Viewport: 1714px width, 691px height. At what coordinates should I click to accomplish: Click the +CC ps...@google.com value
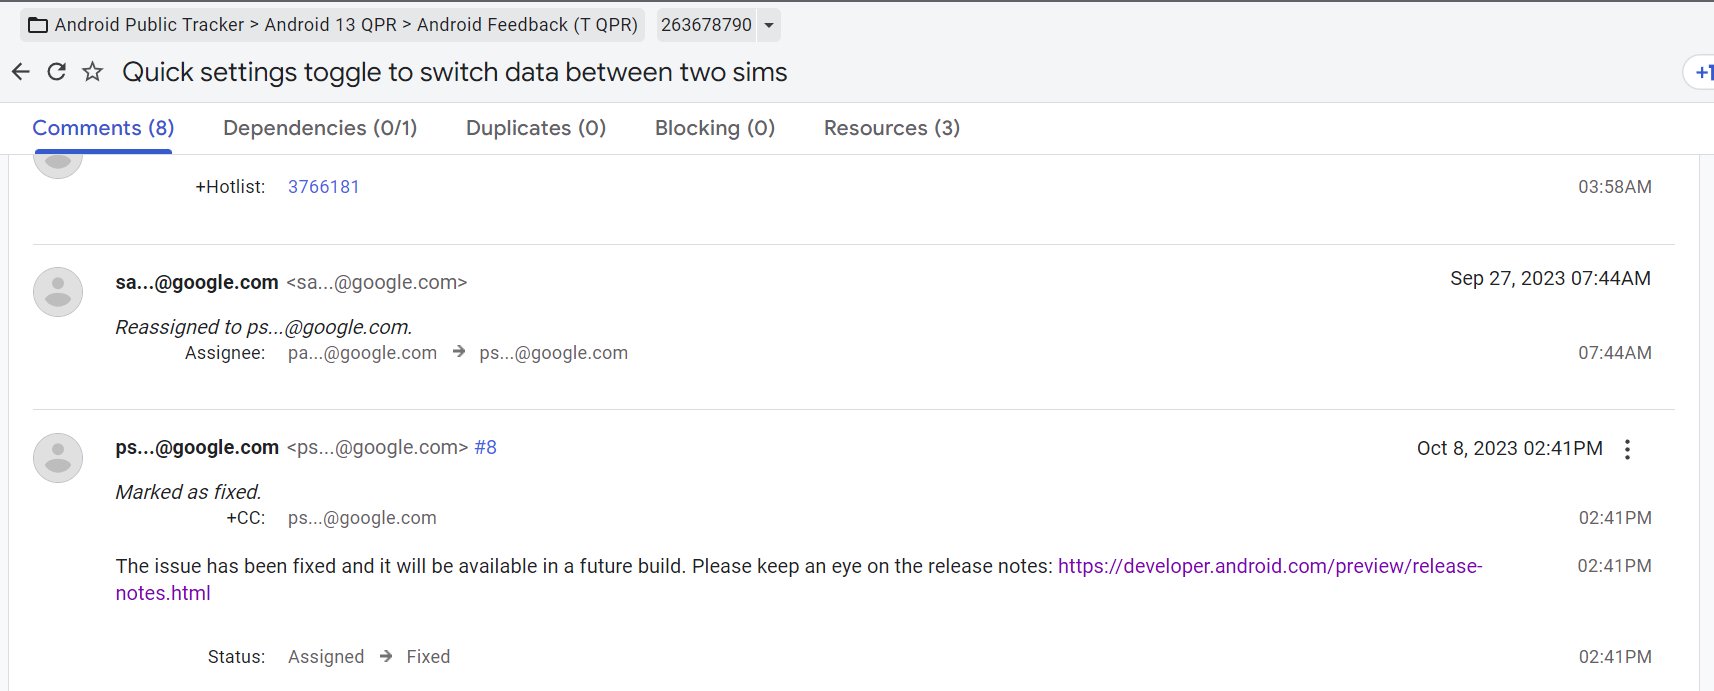point(362,518)
